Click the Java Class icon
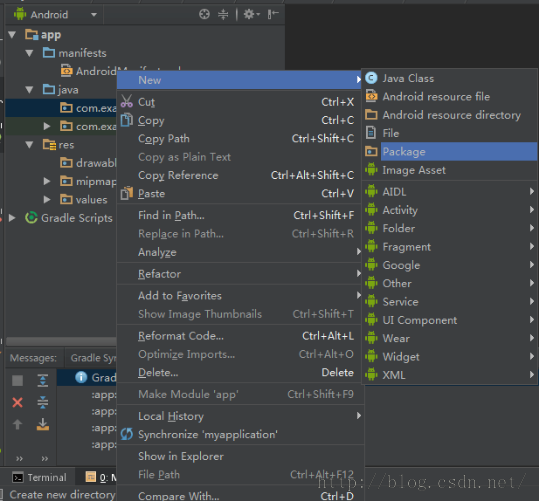Image resolution: width=539 pixels, height=502 pixels. (371, 78)
